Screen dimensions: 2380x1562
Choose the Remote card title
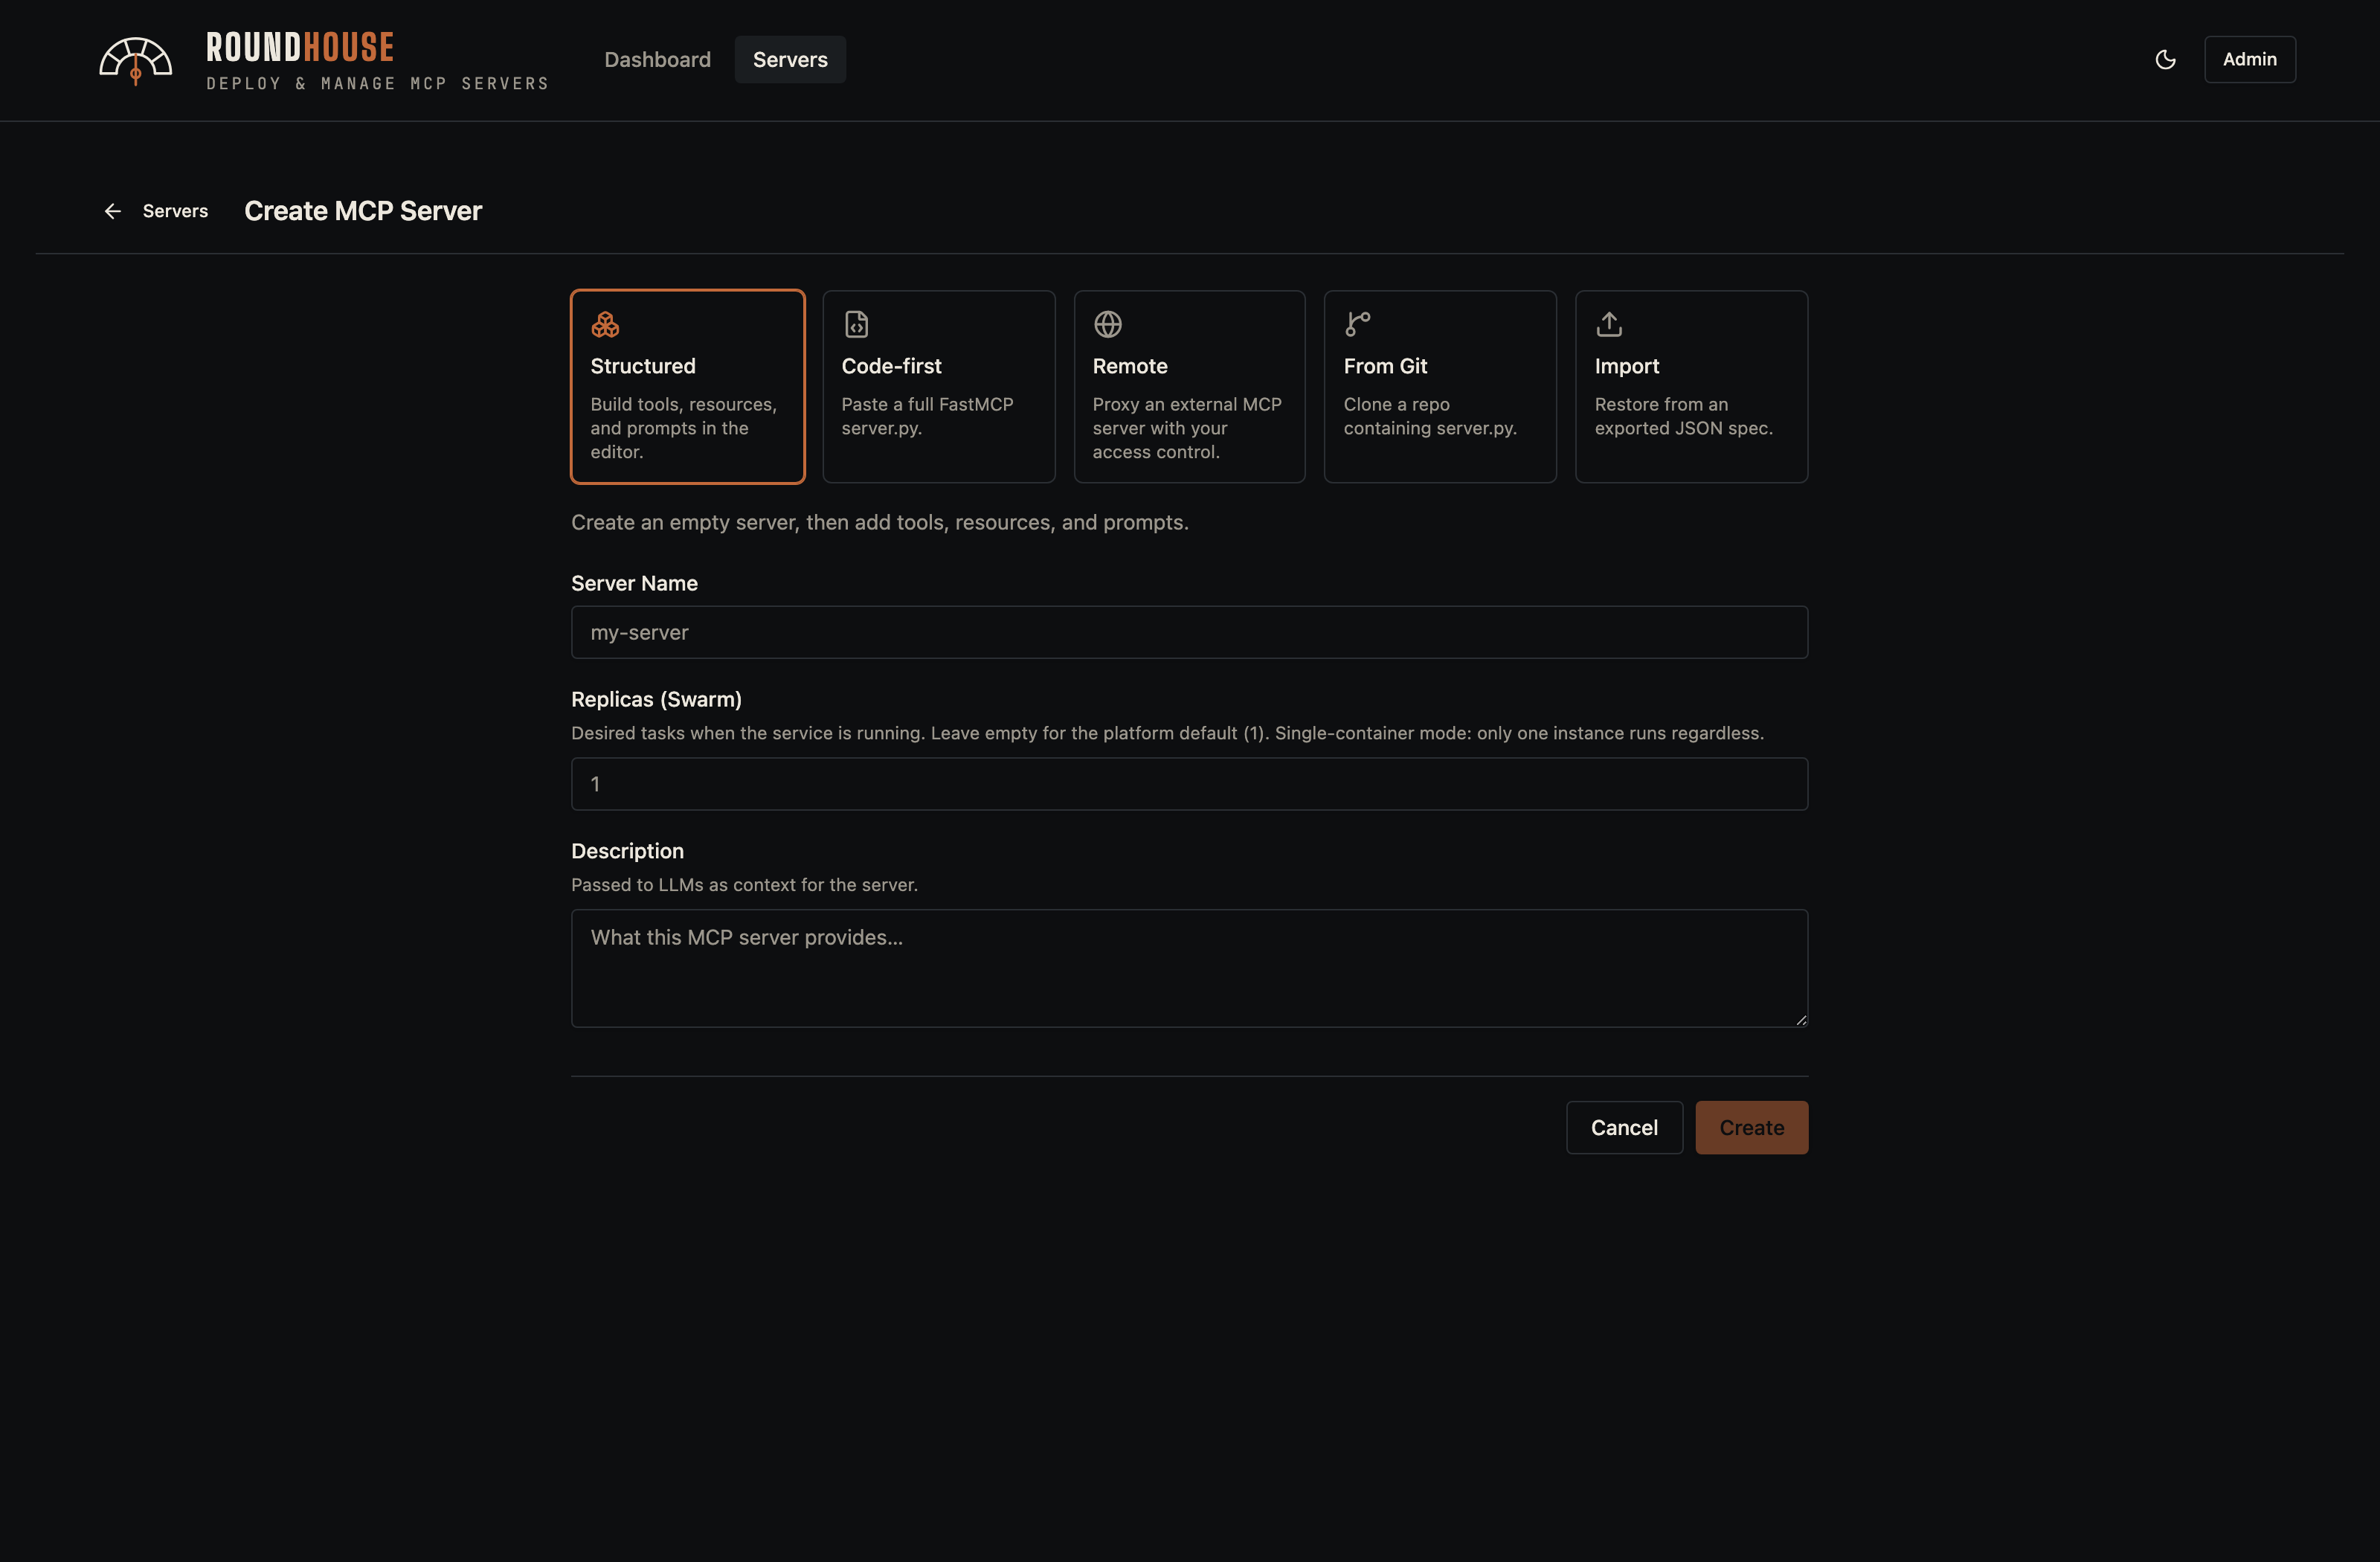[1130, 366]
